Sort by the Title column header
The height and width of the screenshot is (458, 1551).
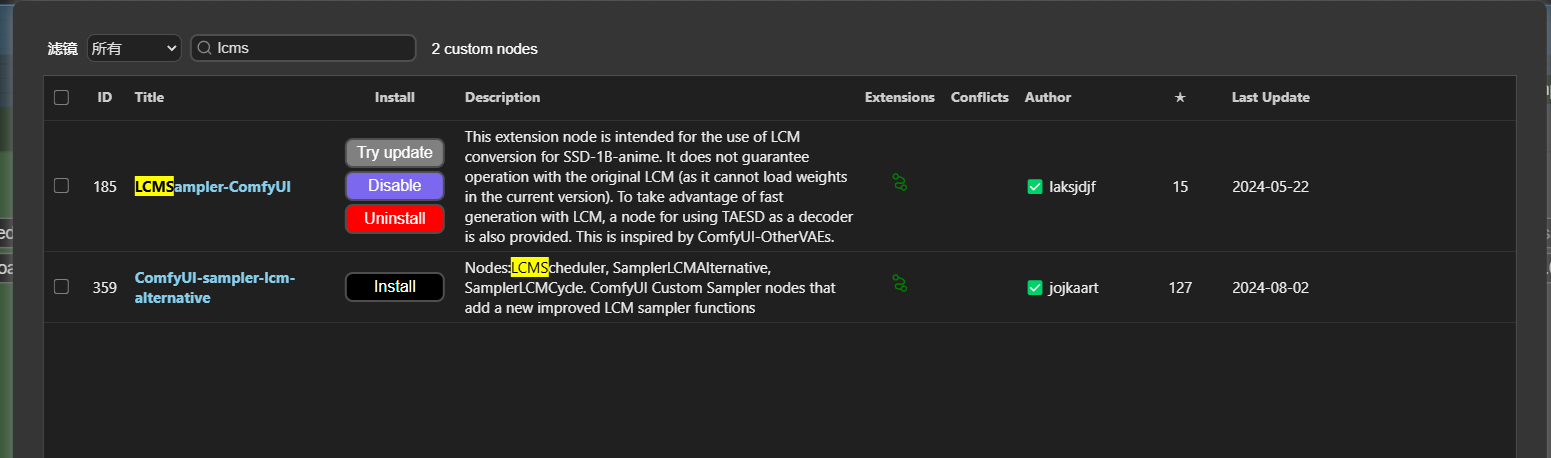tap(149, 97)
